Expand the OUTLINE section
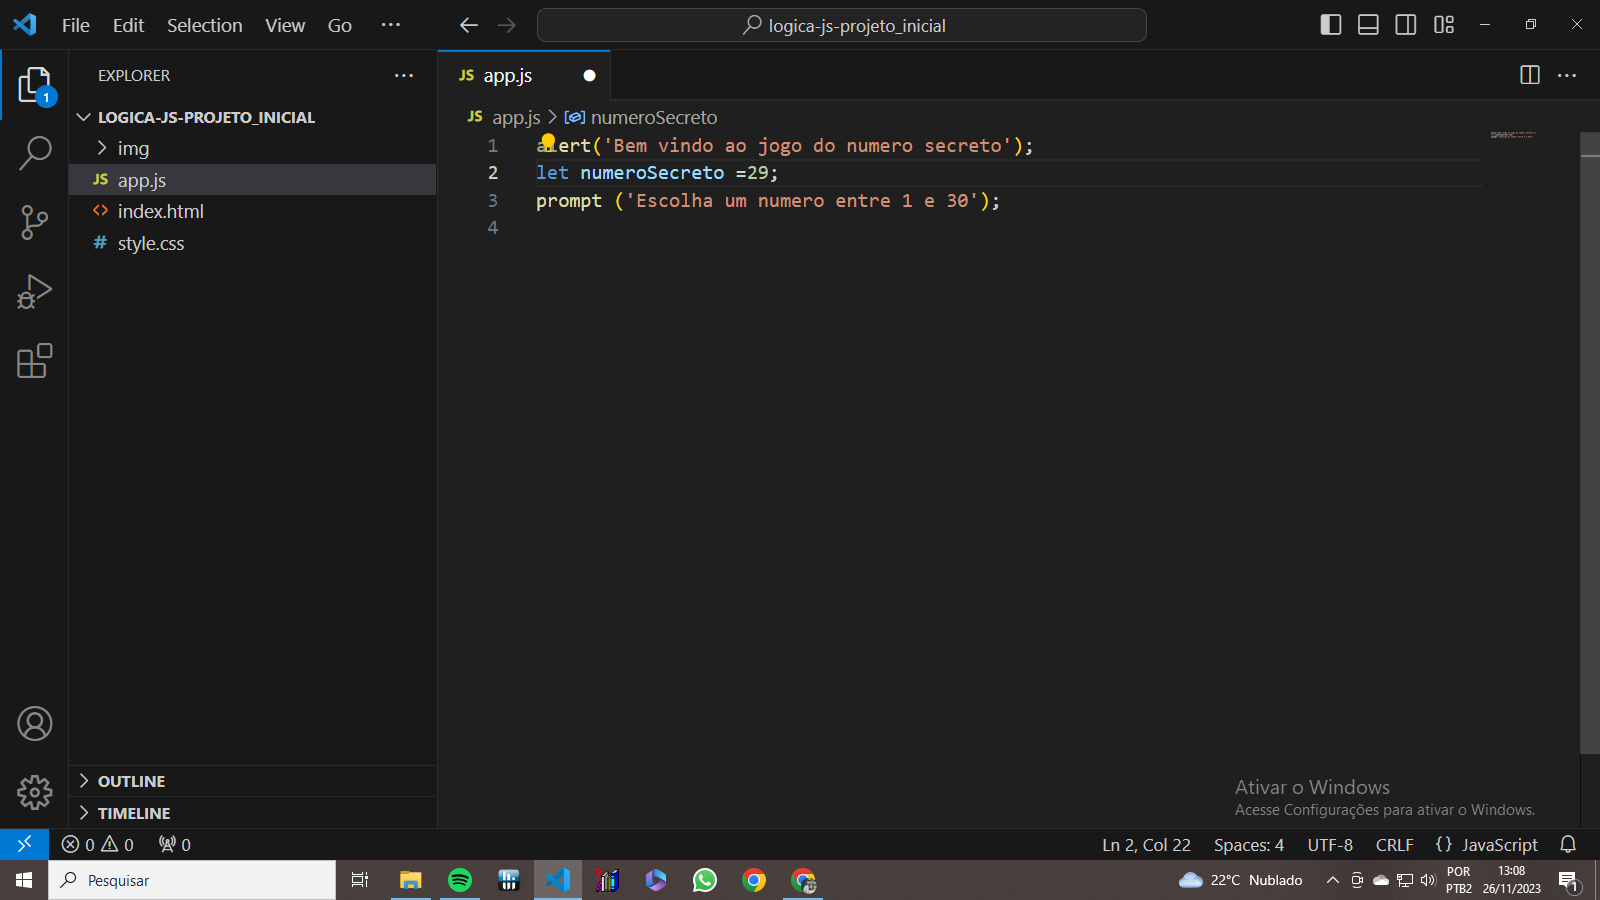Image resolution: width=1600 pixels, height=900 pixels. click(253, 781)
